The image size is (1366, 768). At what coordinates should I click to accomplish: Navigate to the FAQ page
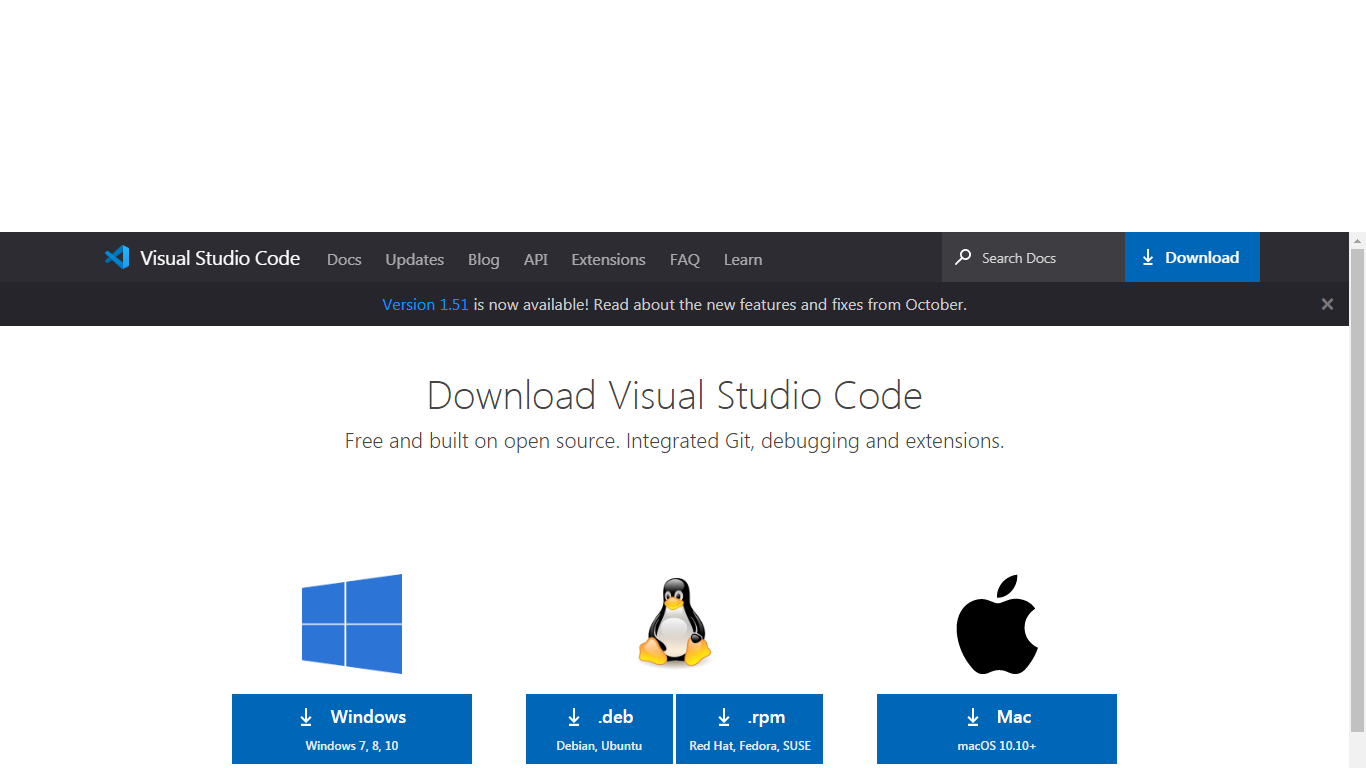[685, 259]
